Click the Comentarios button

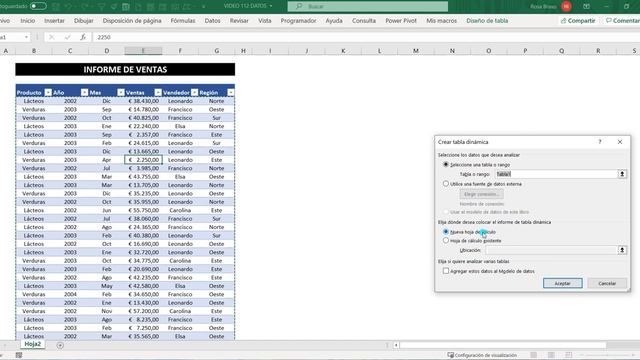click(x=622, y=20)
